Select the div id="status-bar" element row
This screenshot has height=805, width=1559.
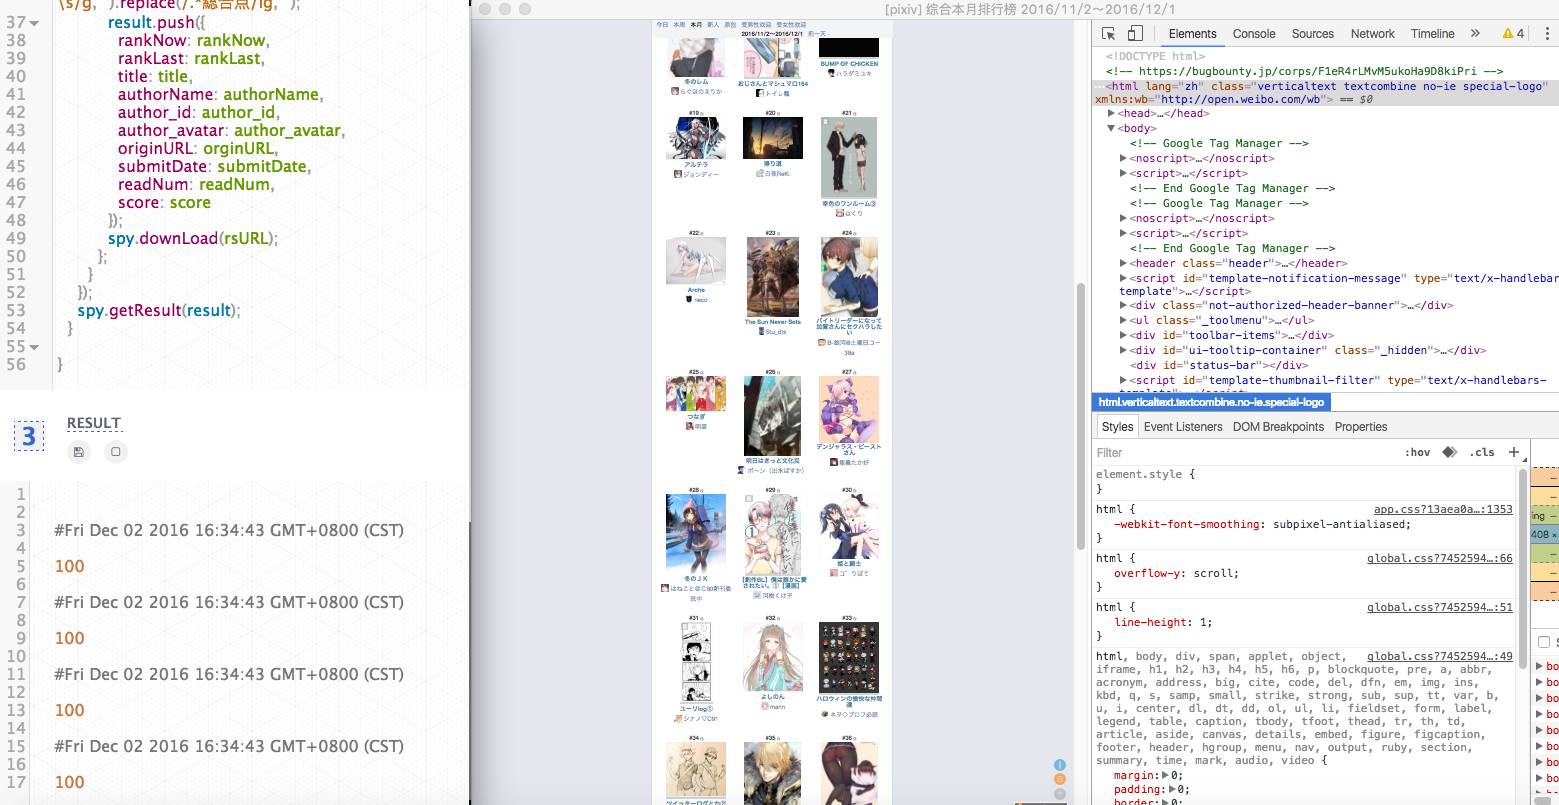pyautogui.click(x=1218, y=365)
